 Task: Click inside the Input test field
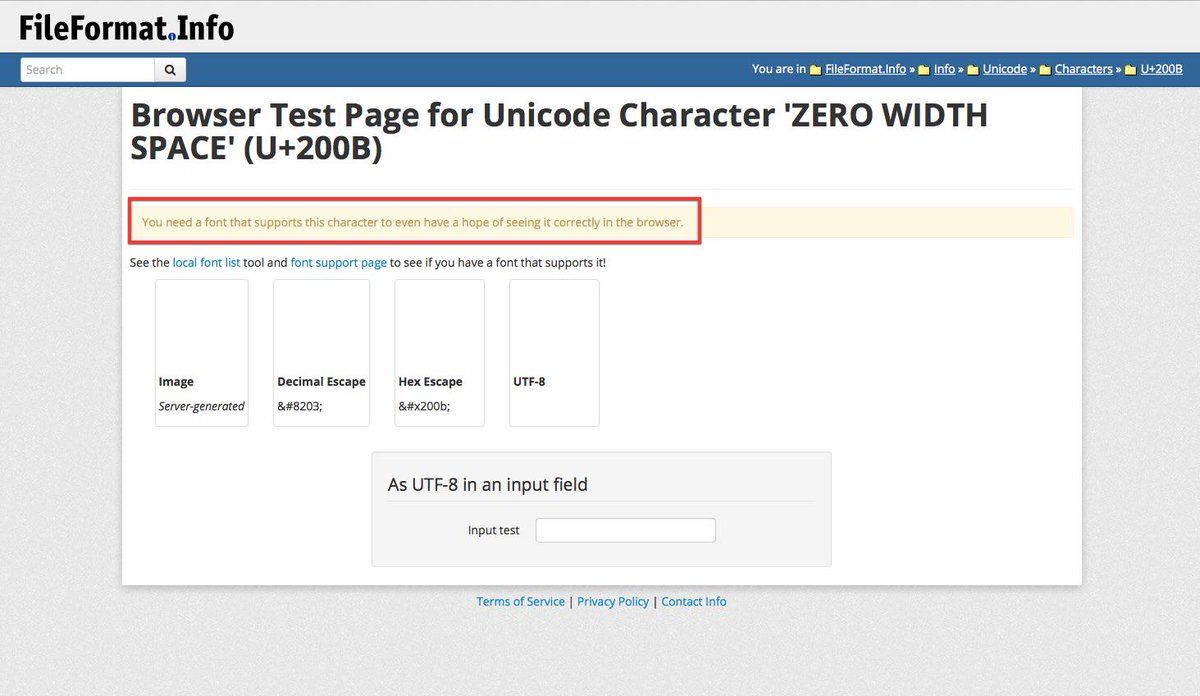point(625,530)
